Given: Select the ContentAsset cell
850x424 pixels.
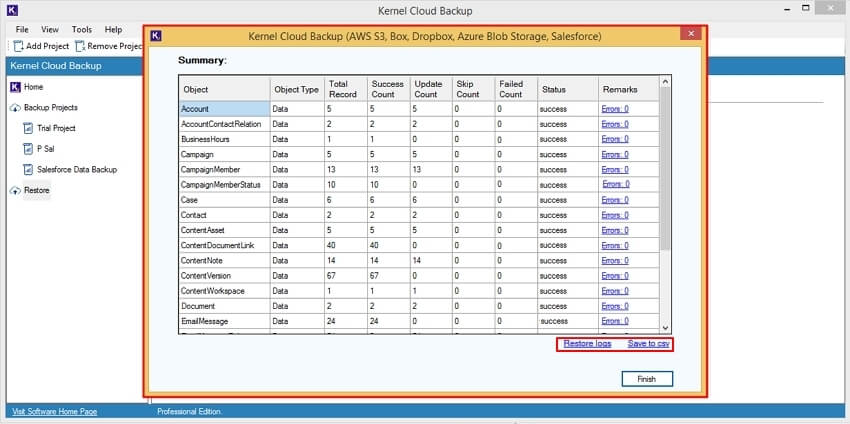Looking at the screenshot, I should coord(224,230).
